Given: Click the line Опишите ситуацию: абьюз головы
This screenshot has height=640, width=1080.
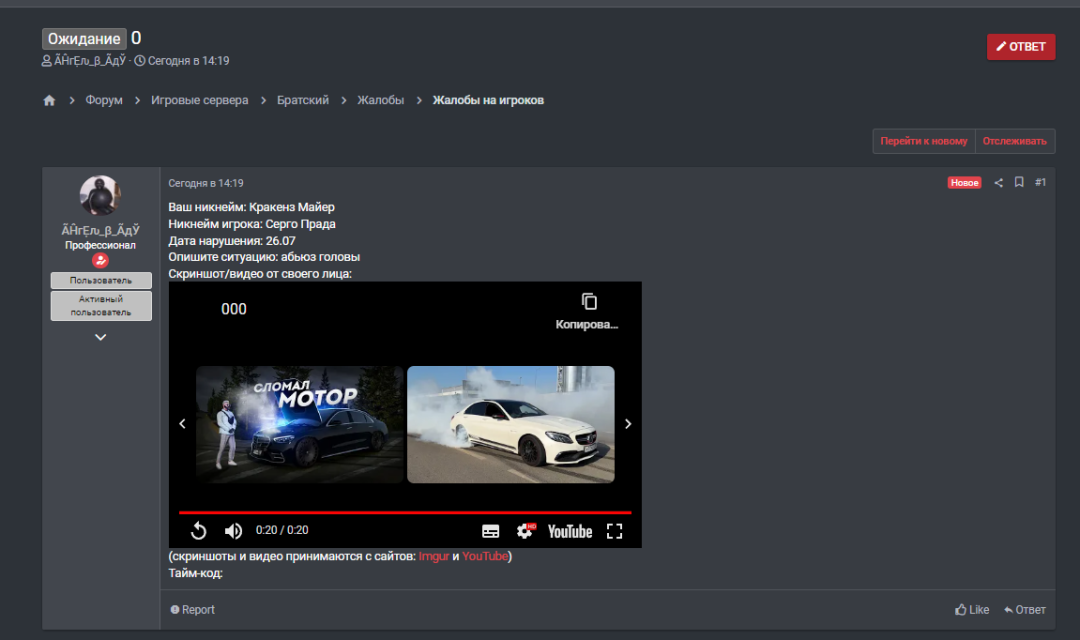Looking at the screenshot, I should coord(264,257).
